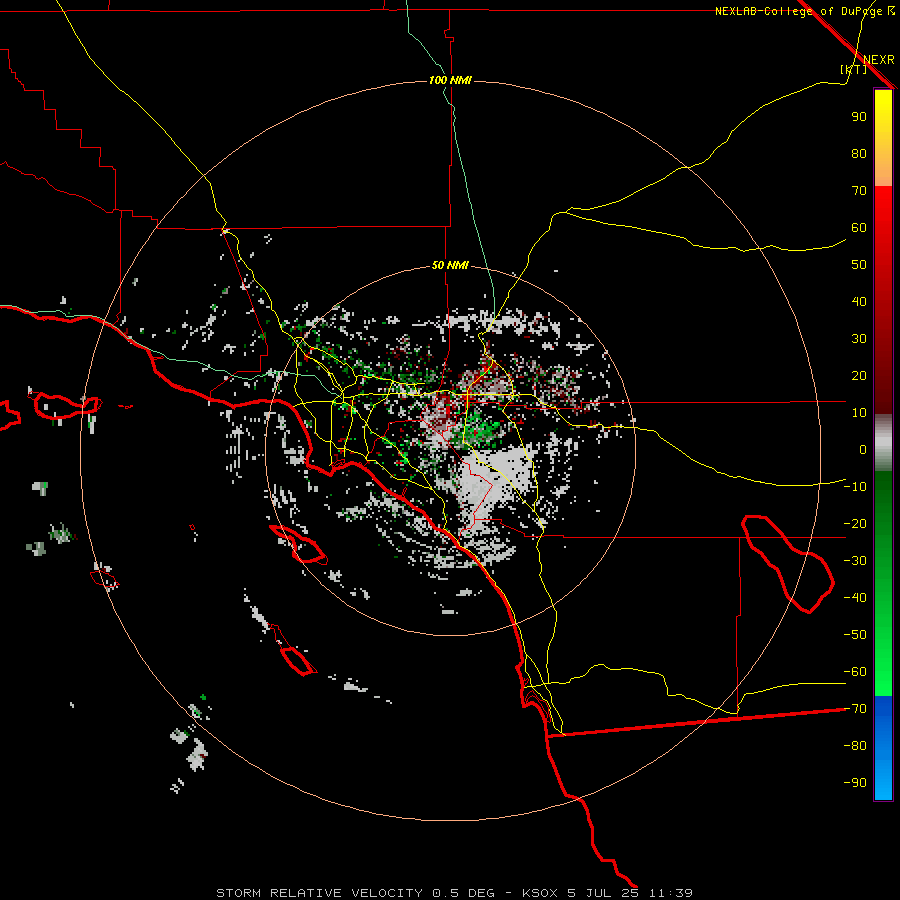
Task: Click the 100 NMI range ring label
Action: point(450,80)
